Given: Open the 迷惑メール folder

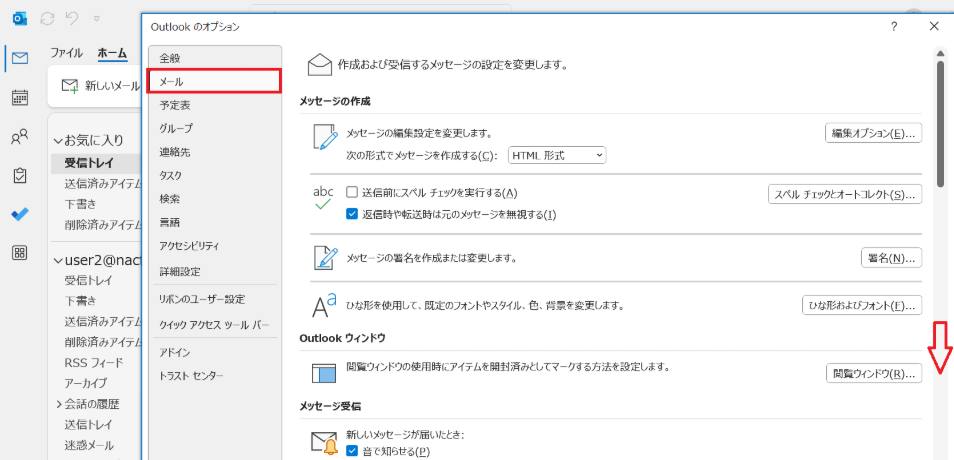Looking at the screenshot, I should pyautogui.click(x=88, y=445).
